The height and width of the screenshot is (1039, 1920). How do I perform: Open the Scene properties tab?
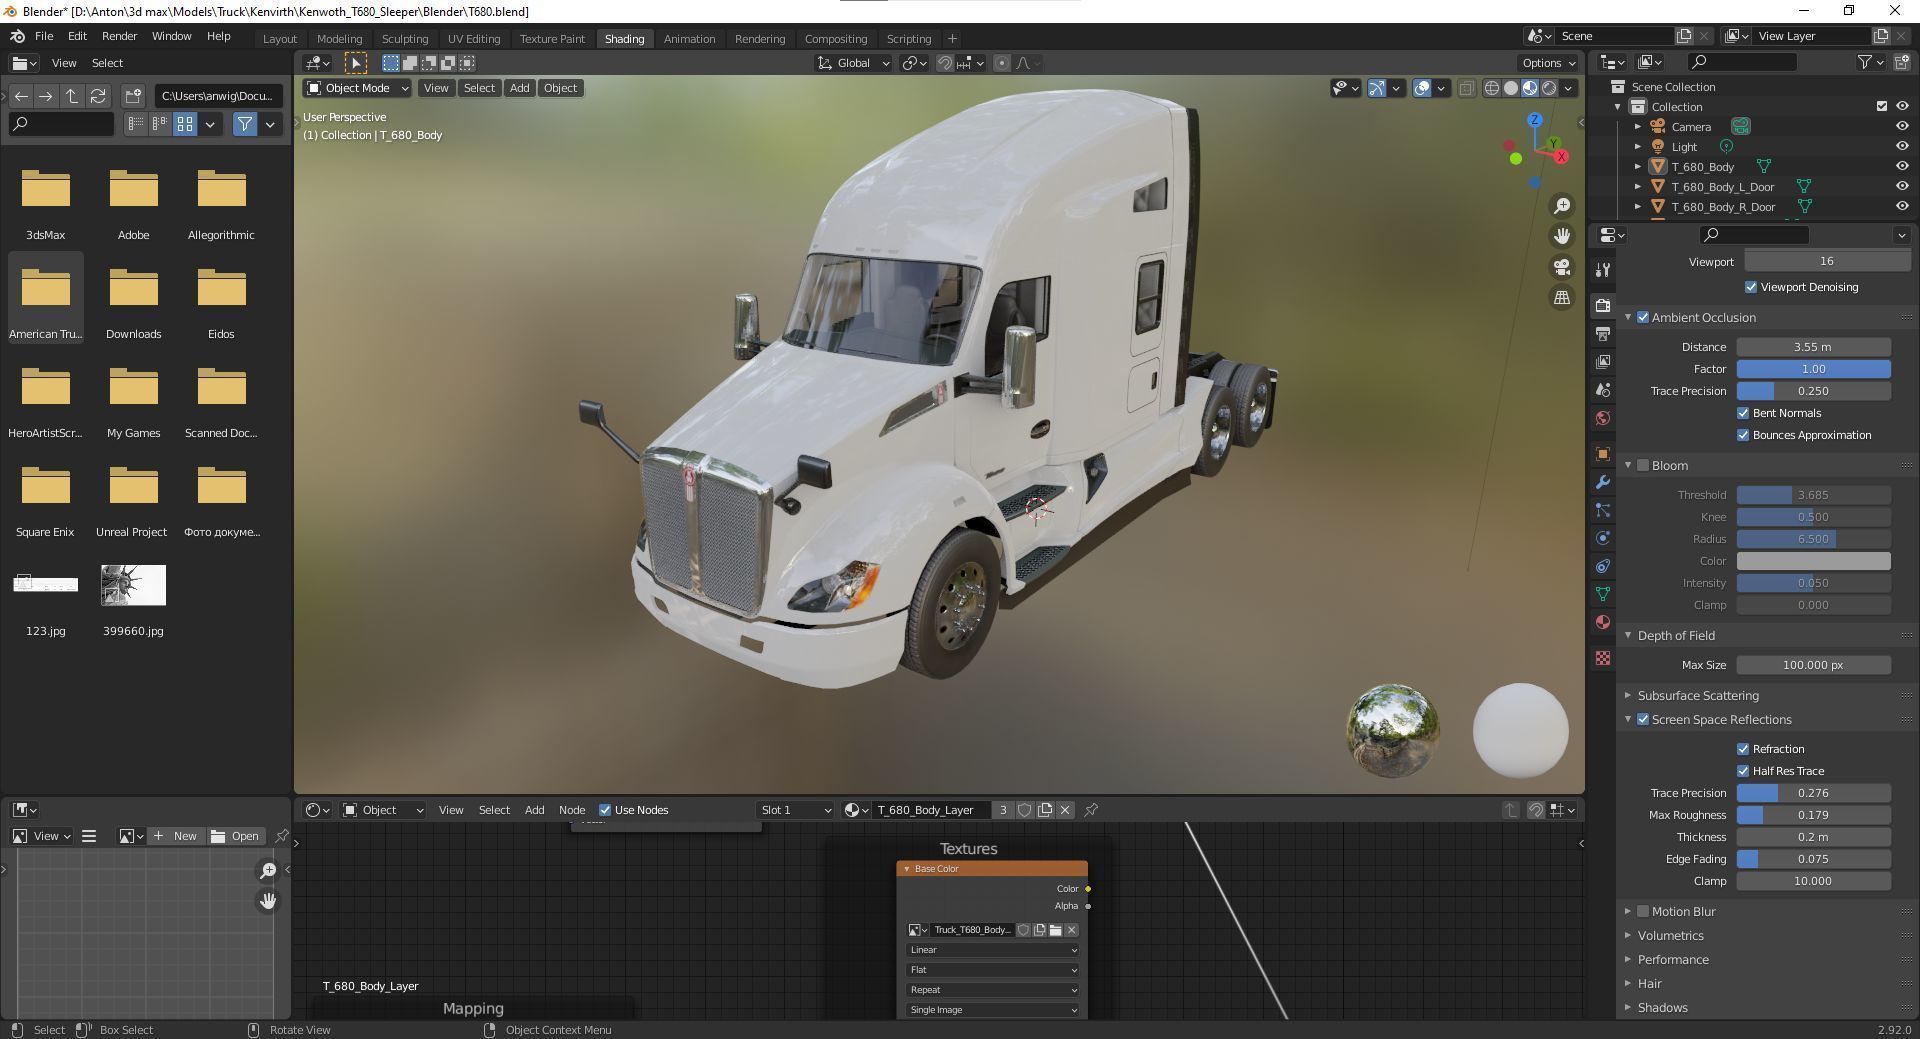(1603, 389)
